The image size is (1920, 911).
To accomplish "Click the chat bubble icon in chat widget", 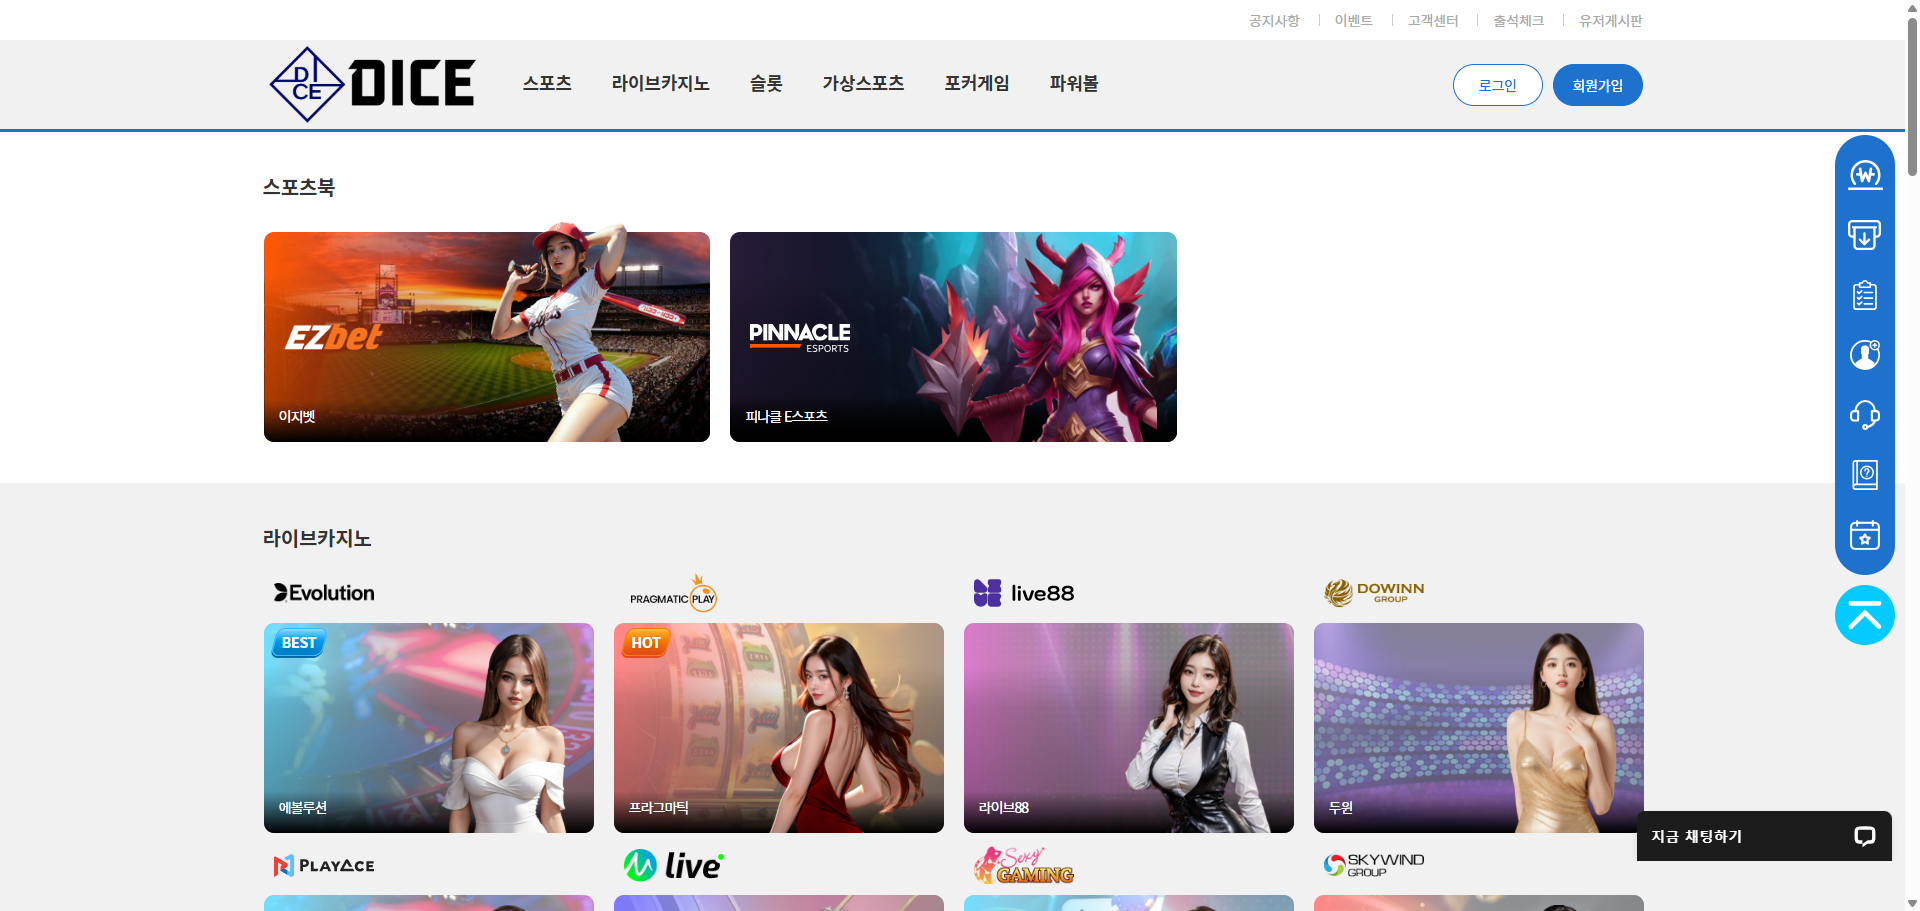I will (x=1865, y=836).
